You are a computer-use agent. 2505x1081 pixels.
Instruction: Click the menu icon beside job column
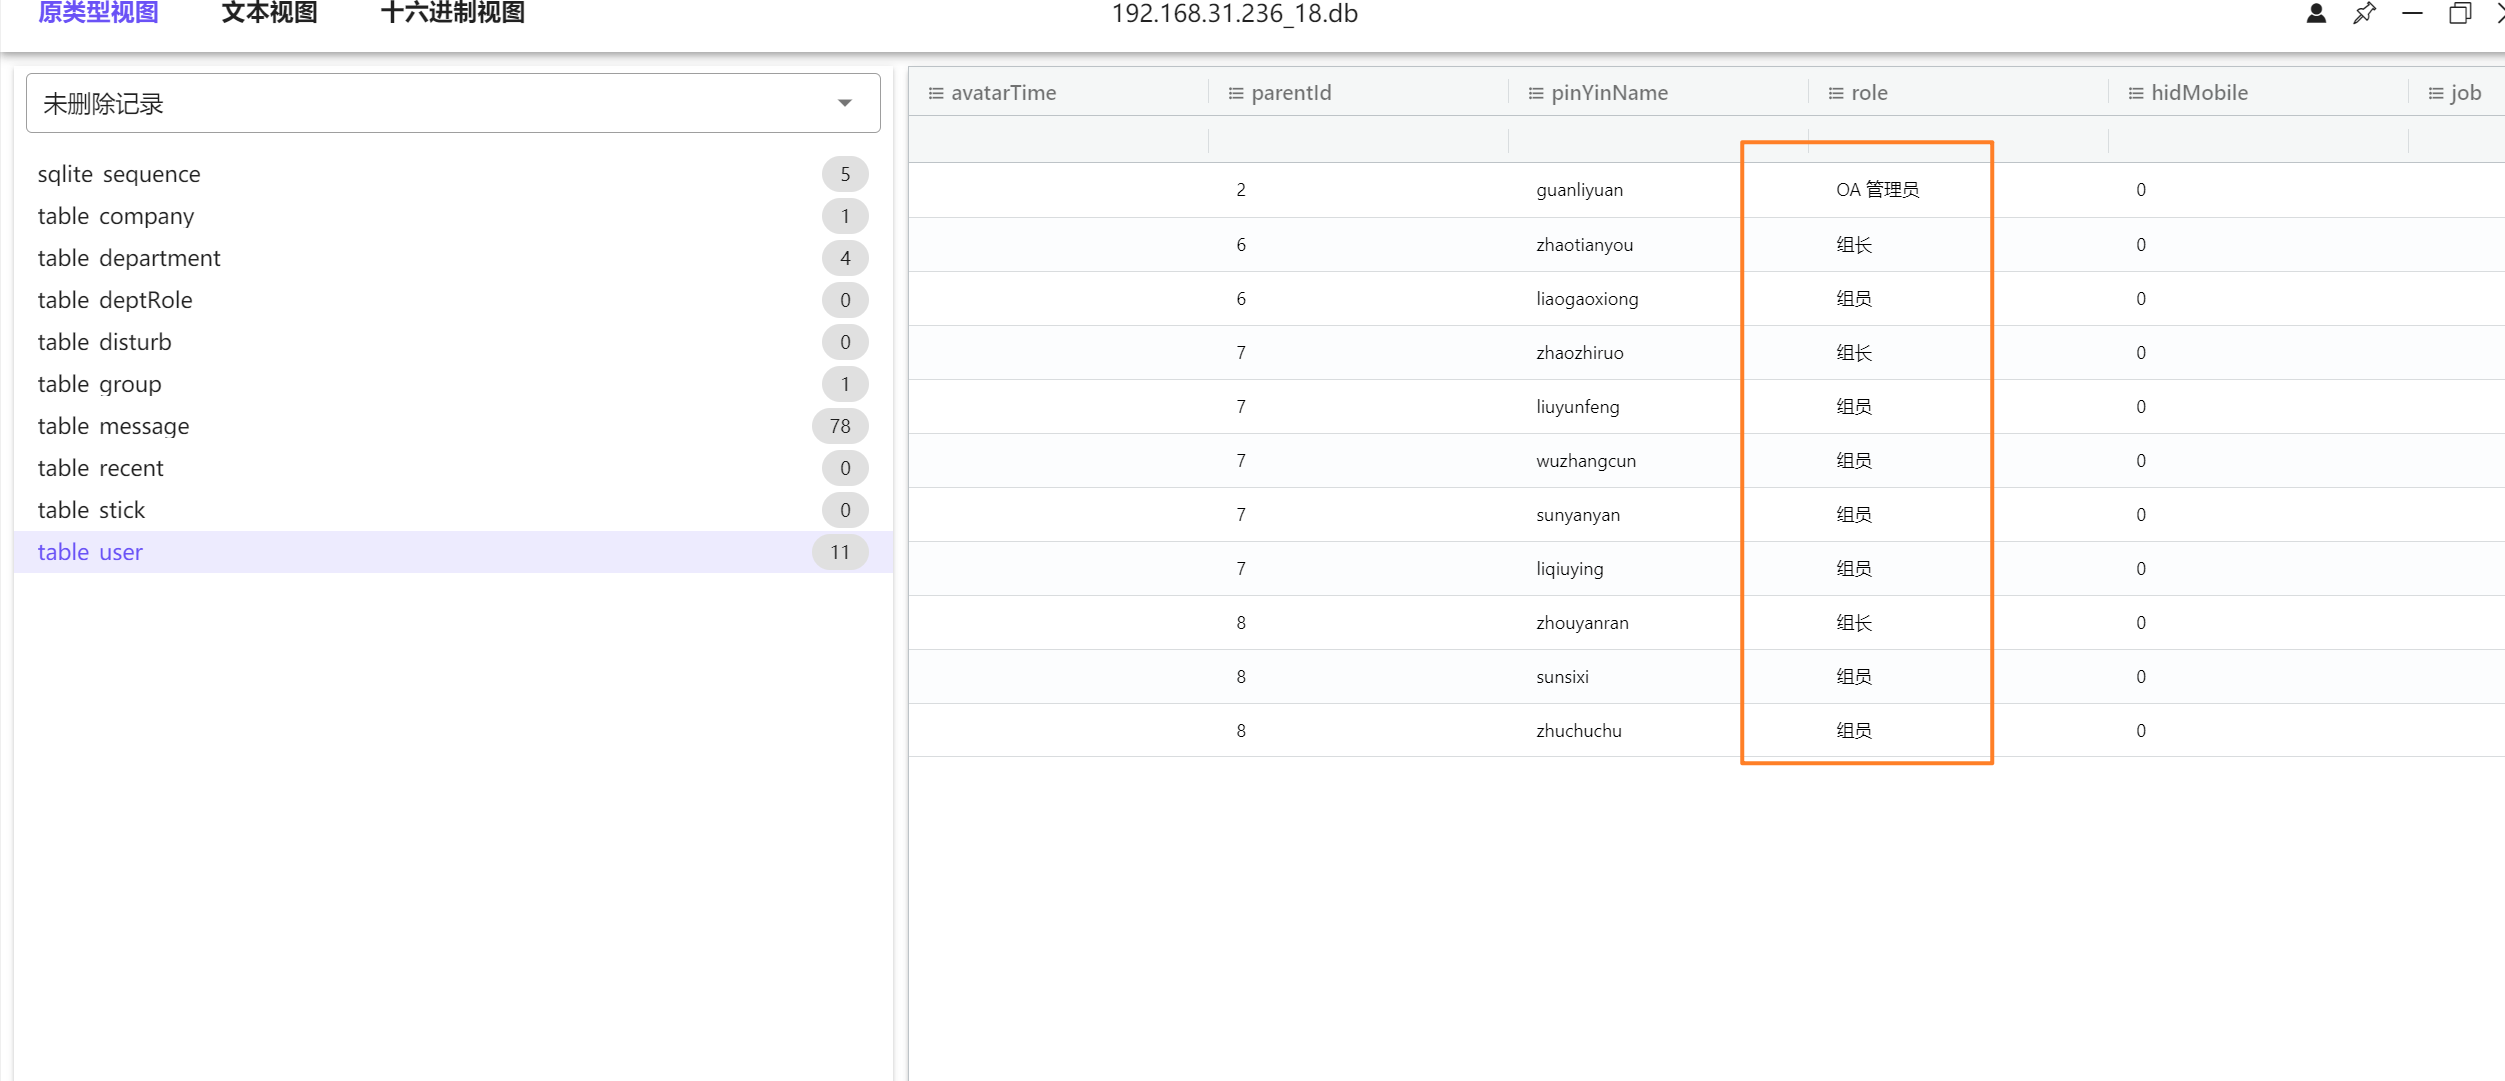pyautogui.click(x=2436, y=93)
